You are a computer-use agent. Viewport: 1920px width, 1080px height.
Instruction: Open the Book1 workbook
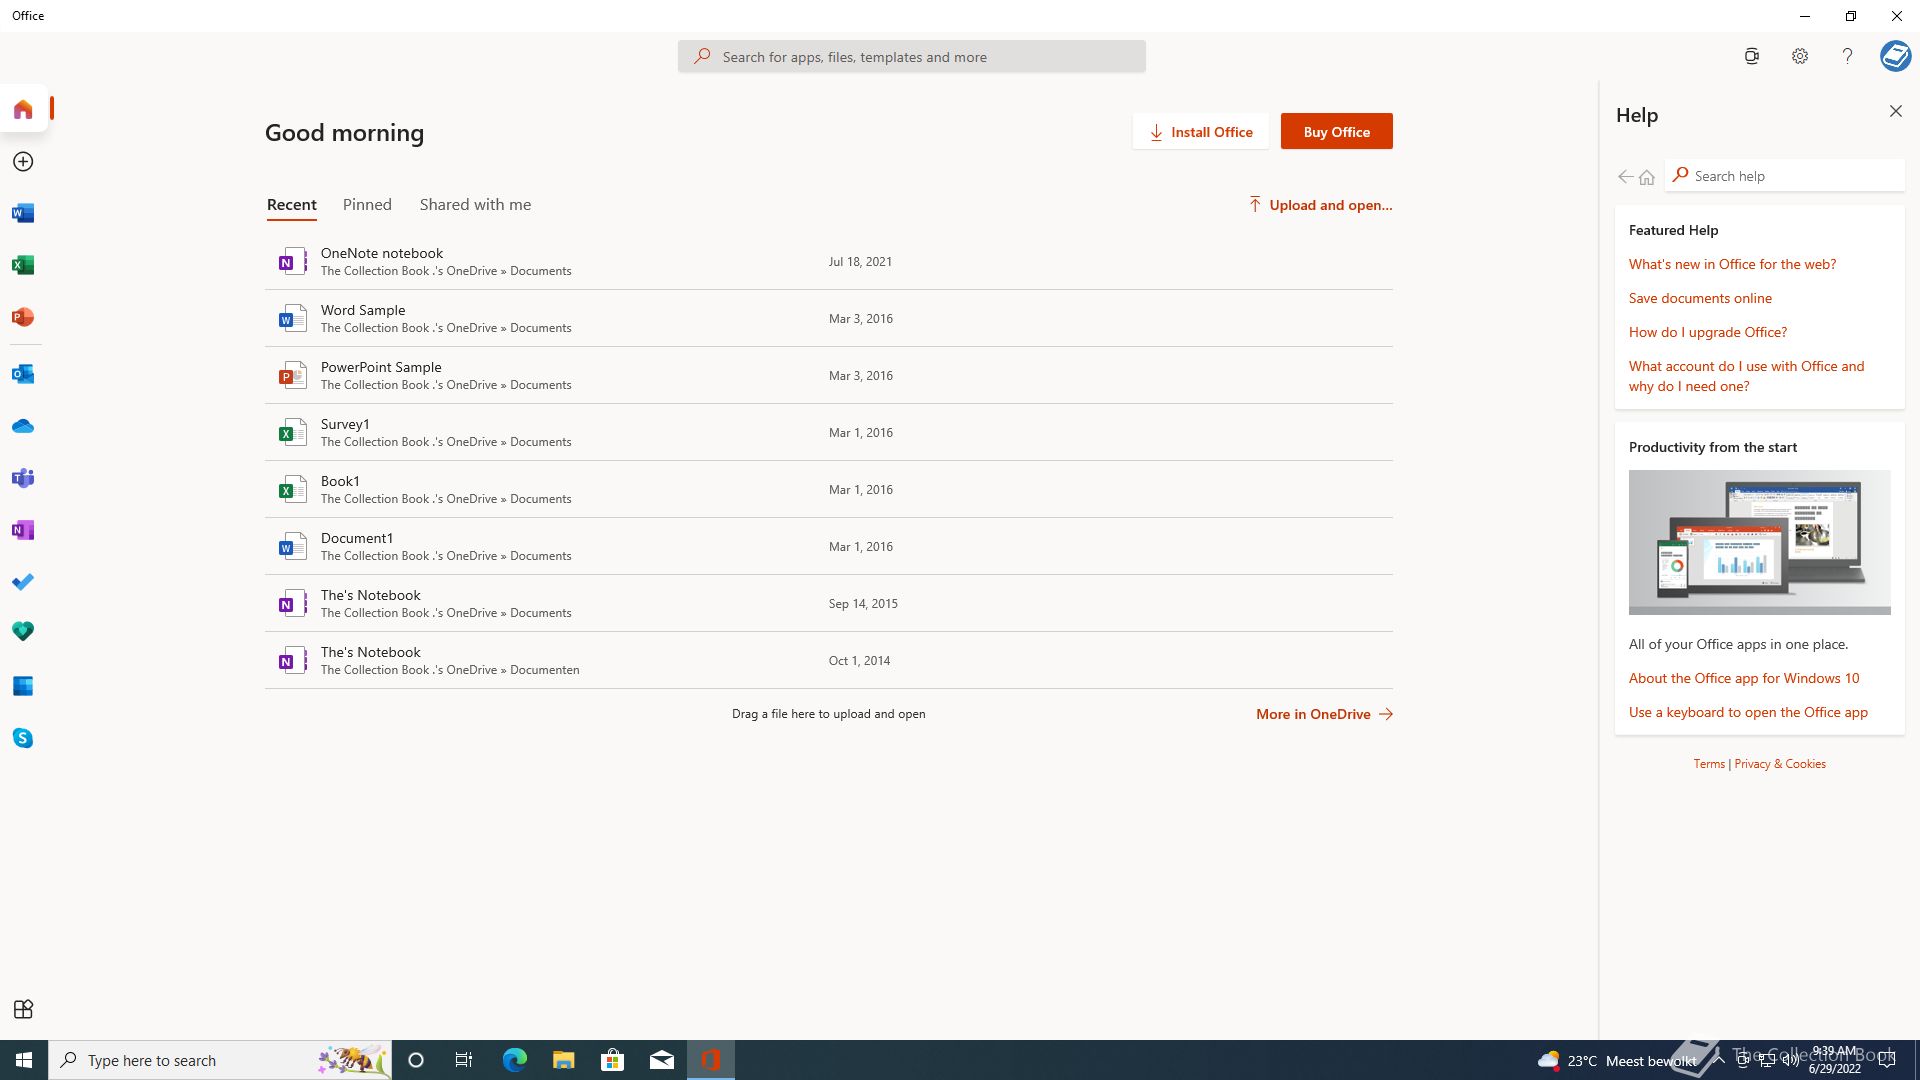pyautogui.click(x=829, y=489)
